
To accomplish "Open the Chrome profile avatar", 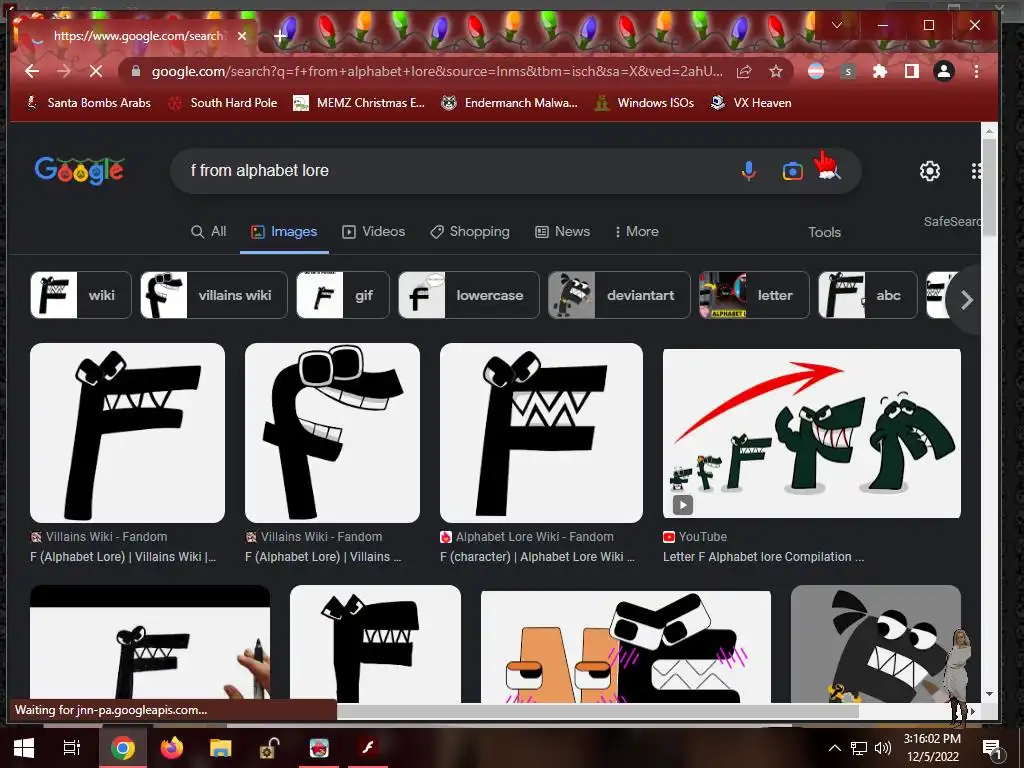I will click(944, 71).
